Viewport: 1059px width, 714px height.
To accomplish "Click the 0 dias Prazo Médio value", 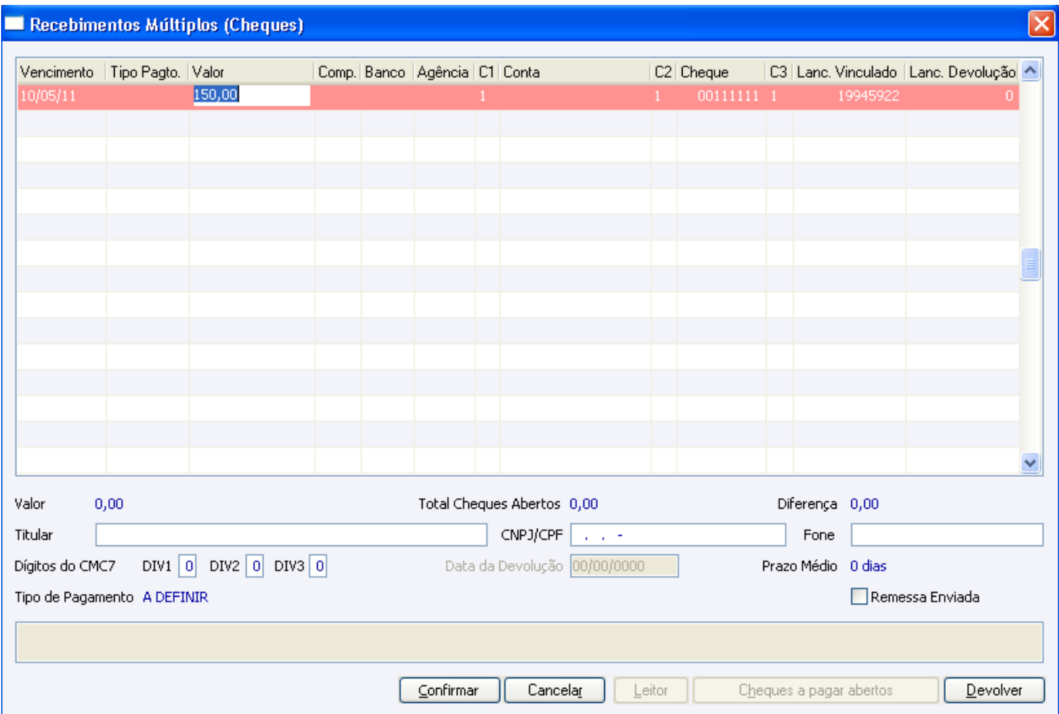I will [x=868, y=566].
